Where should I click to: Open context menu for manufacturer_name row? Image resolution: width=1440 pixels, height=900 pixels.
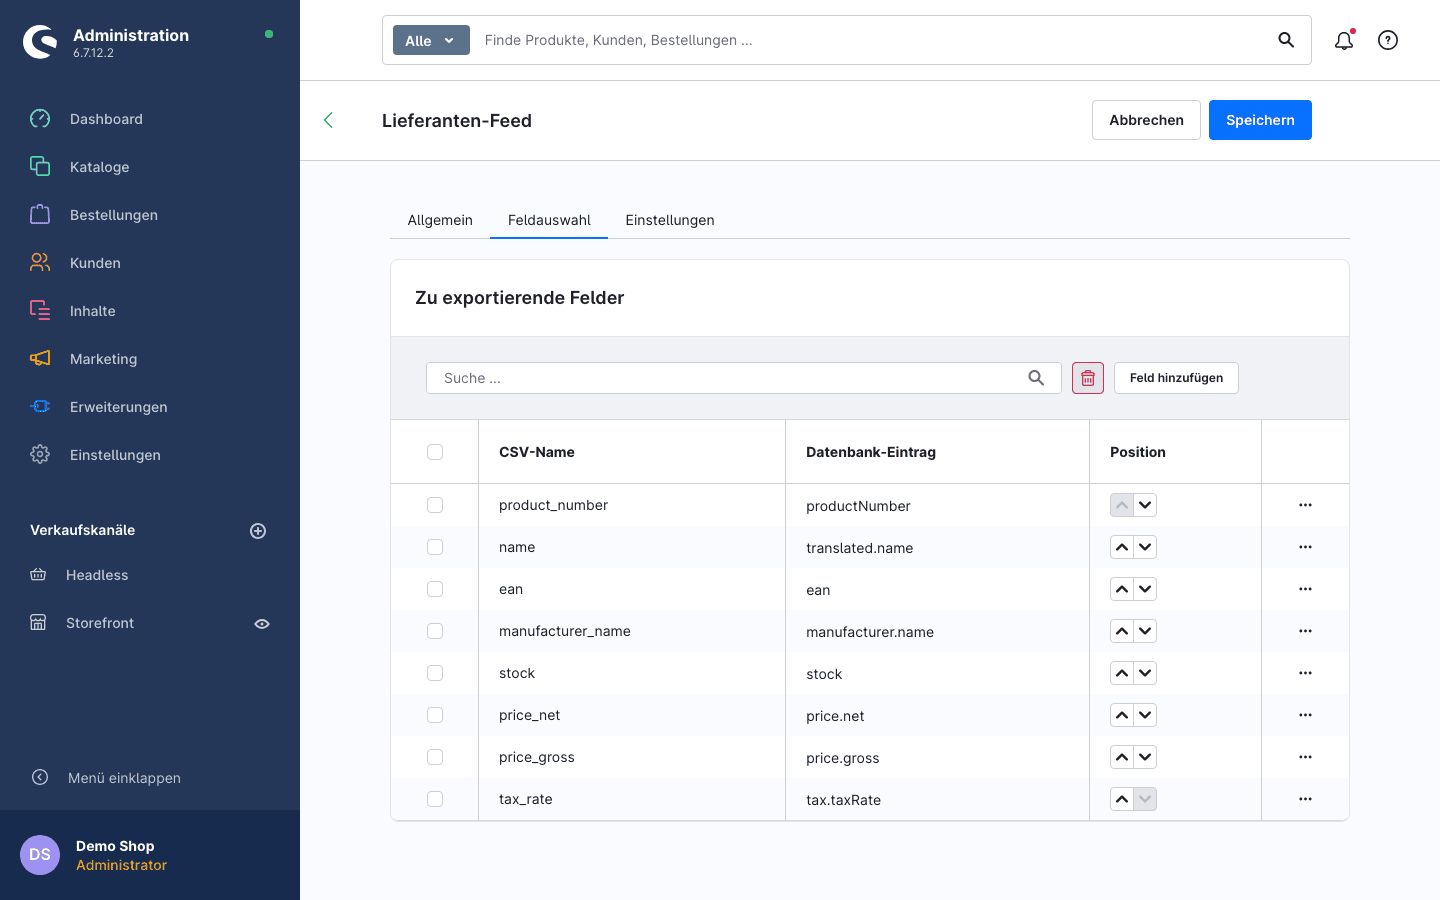[x=1305, y=631]
